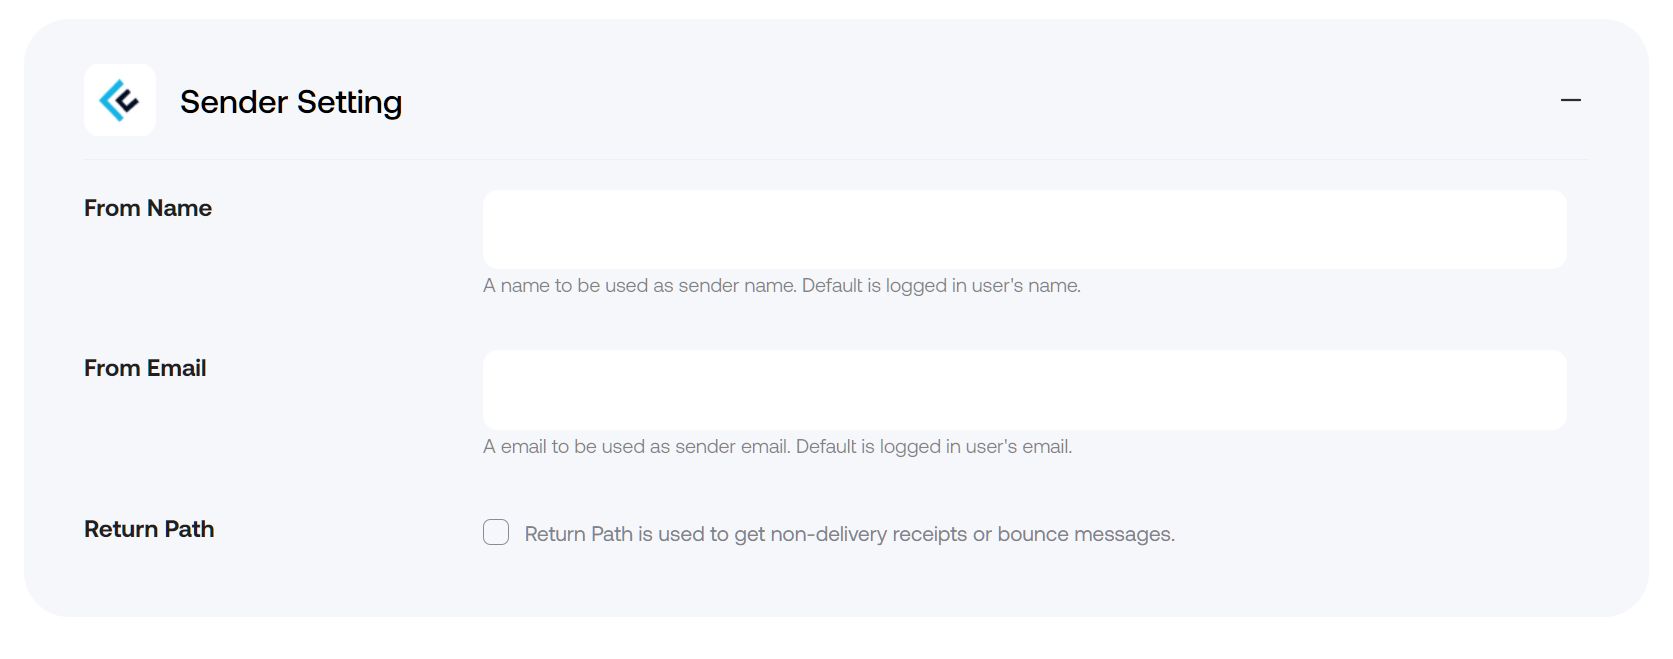Screen dimensions: 1673x659
Task: Click the 'Default is logged in user's name' hint
Action: point(941,286)
